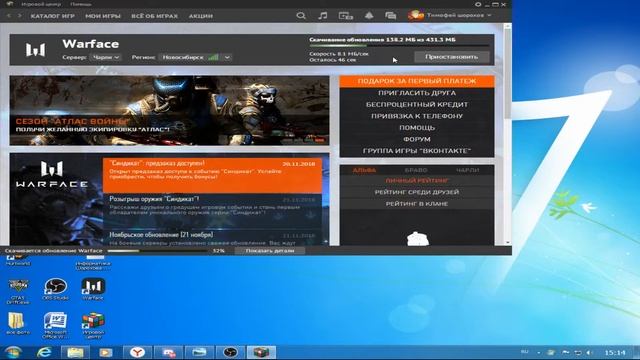The image size is (640, 360).
Task: Open the Игровой центр menu
Action: pos(41,4)
